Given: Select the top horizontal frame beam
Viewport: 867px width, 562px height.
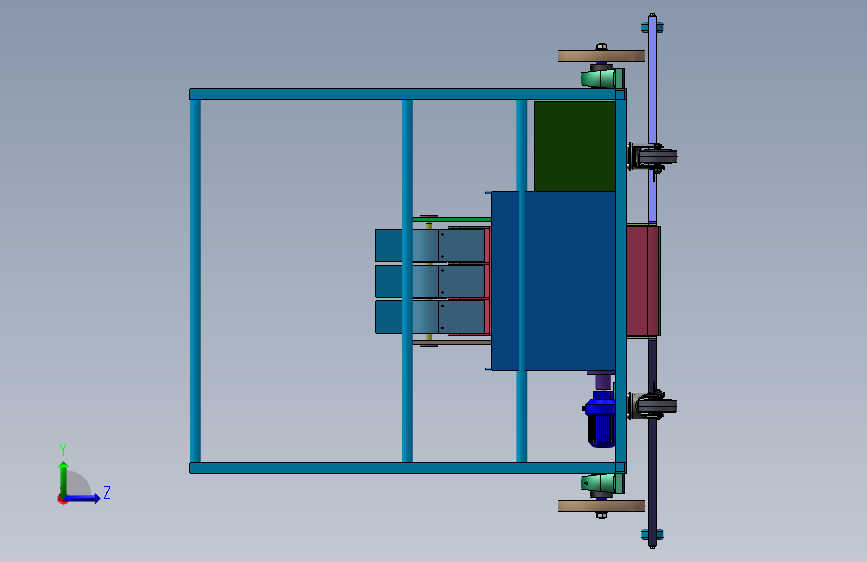Looking at the screenshot, I should (408, 94).
